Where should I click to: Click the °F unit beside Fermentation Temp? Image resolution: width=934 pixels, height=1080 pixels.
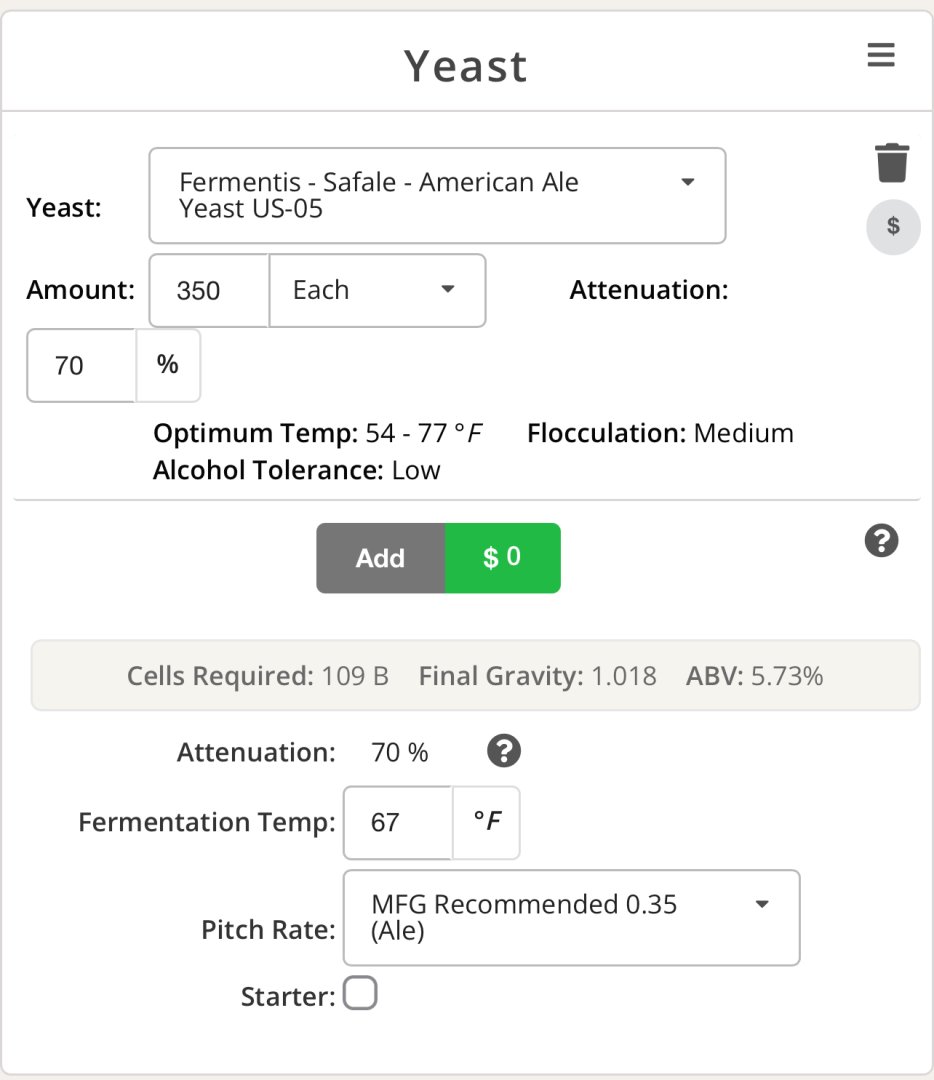click(486, 822)
